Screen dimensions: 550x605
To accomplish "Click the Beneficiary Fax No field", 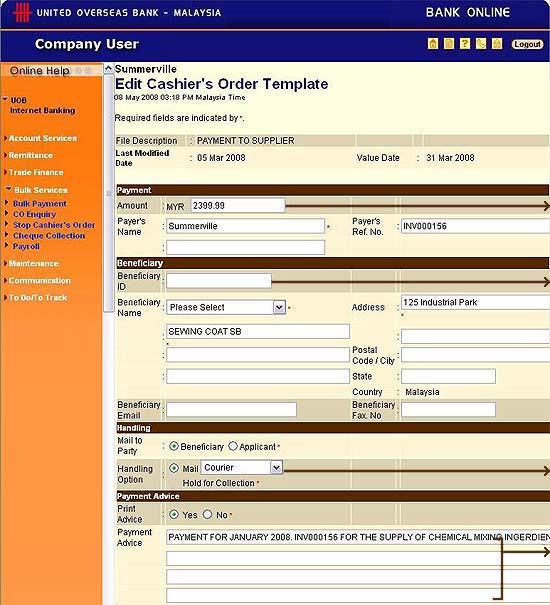I will pos(448,410).
